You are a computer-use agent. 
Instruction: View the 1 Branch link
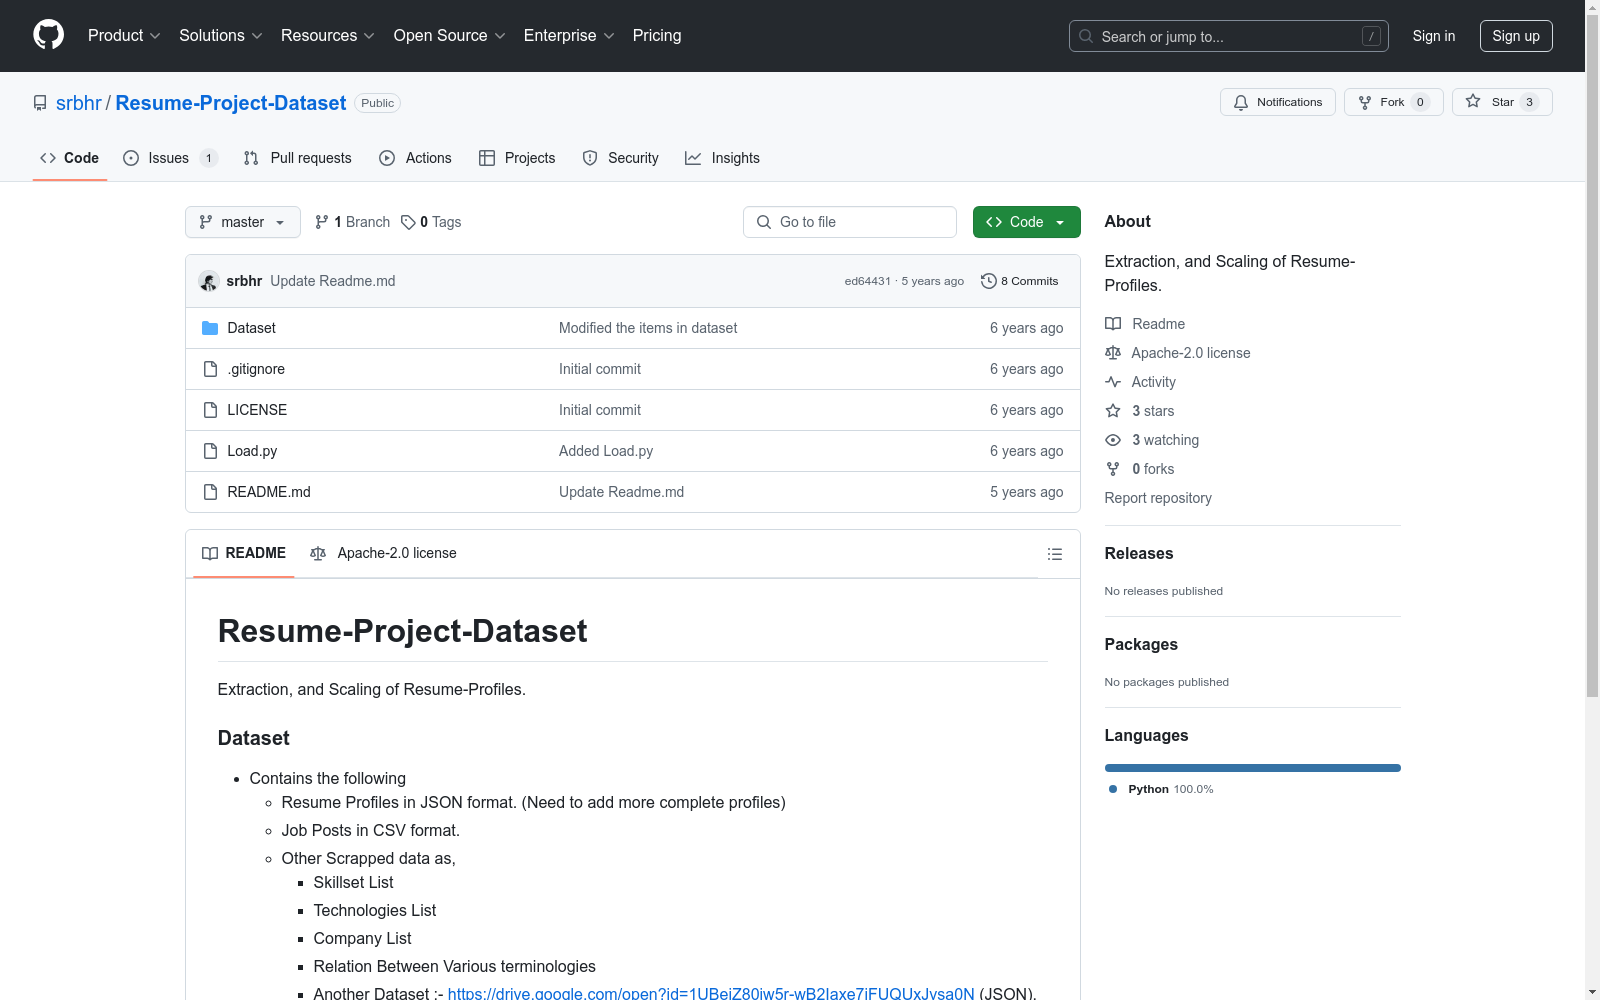(352, 222)
